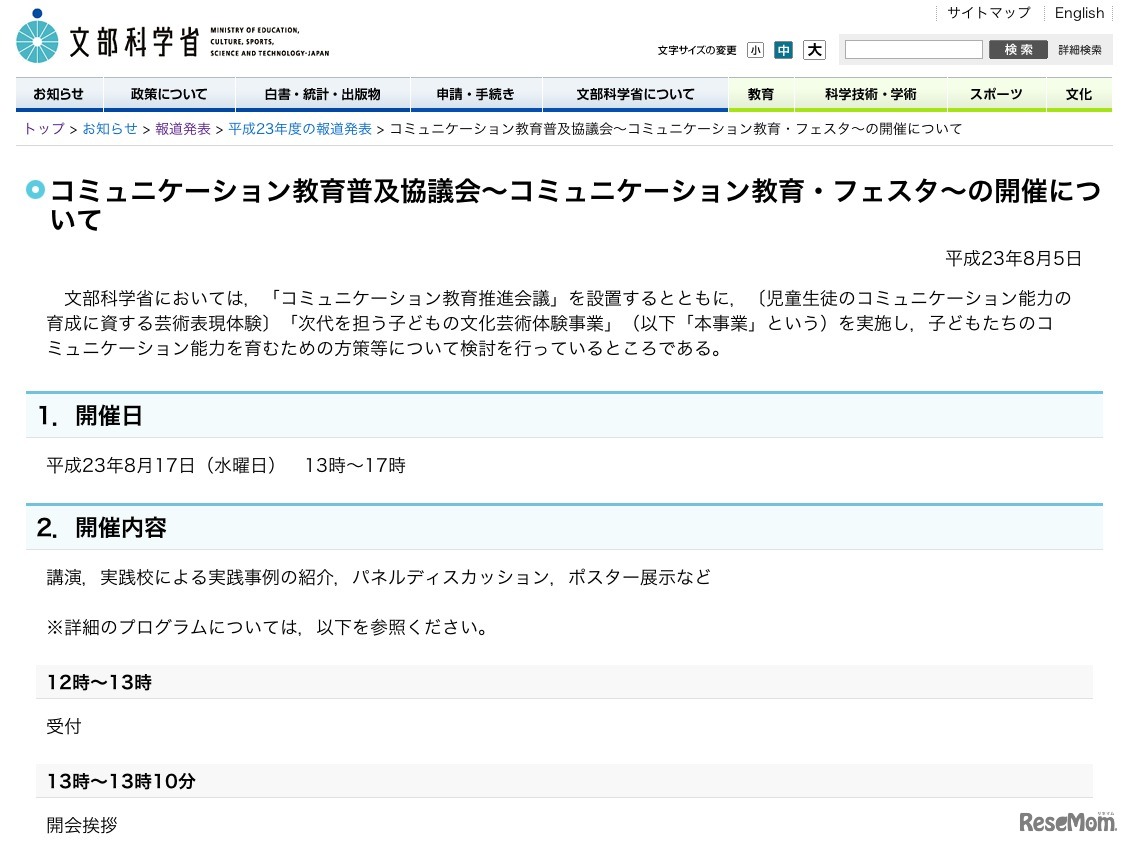This screenshot has height=845, width=1130.
Task: Open the 科学技術・学術 section
Action: pyautogui.click(x=869, y=93)
